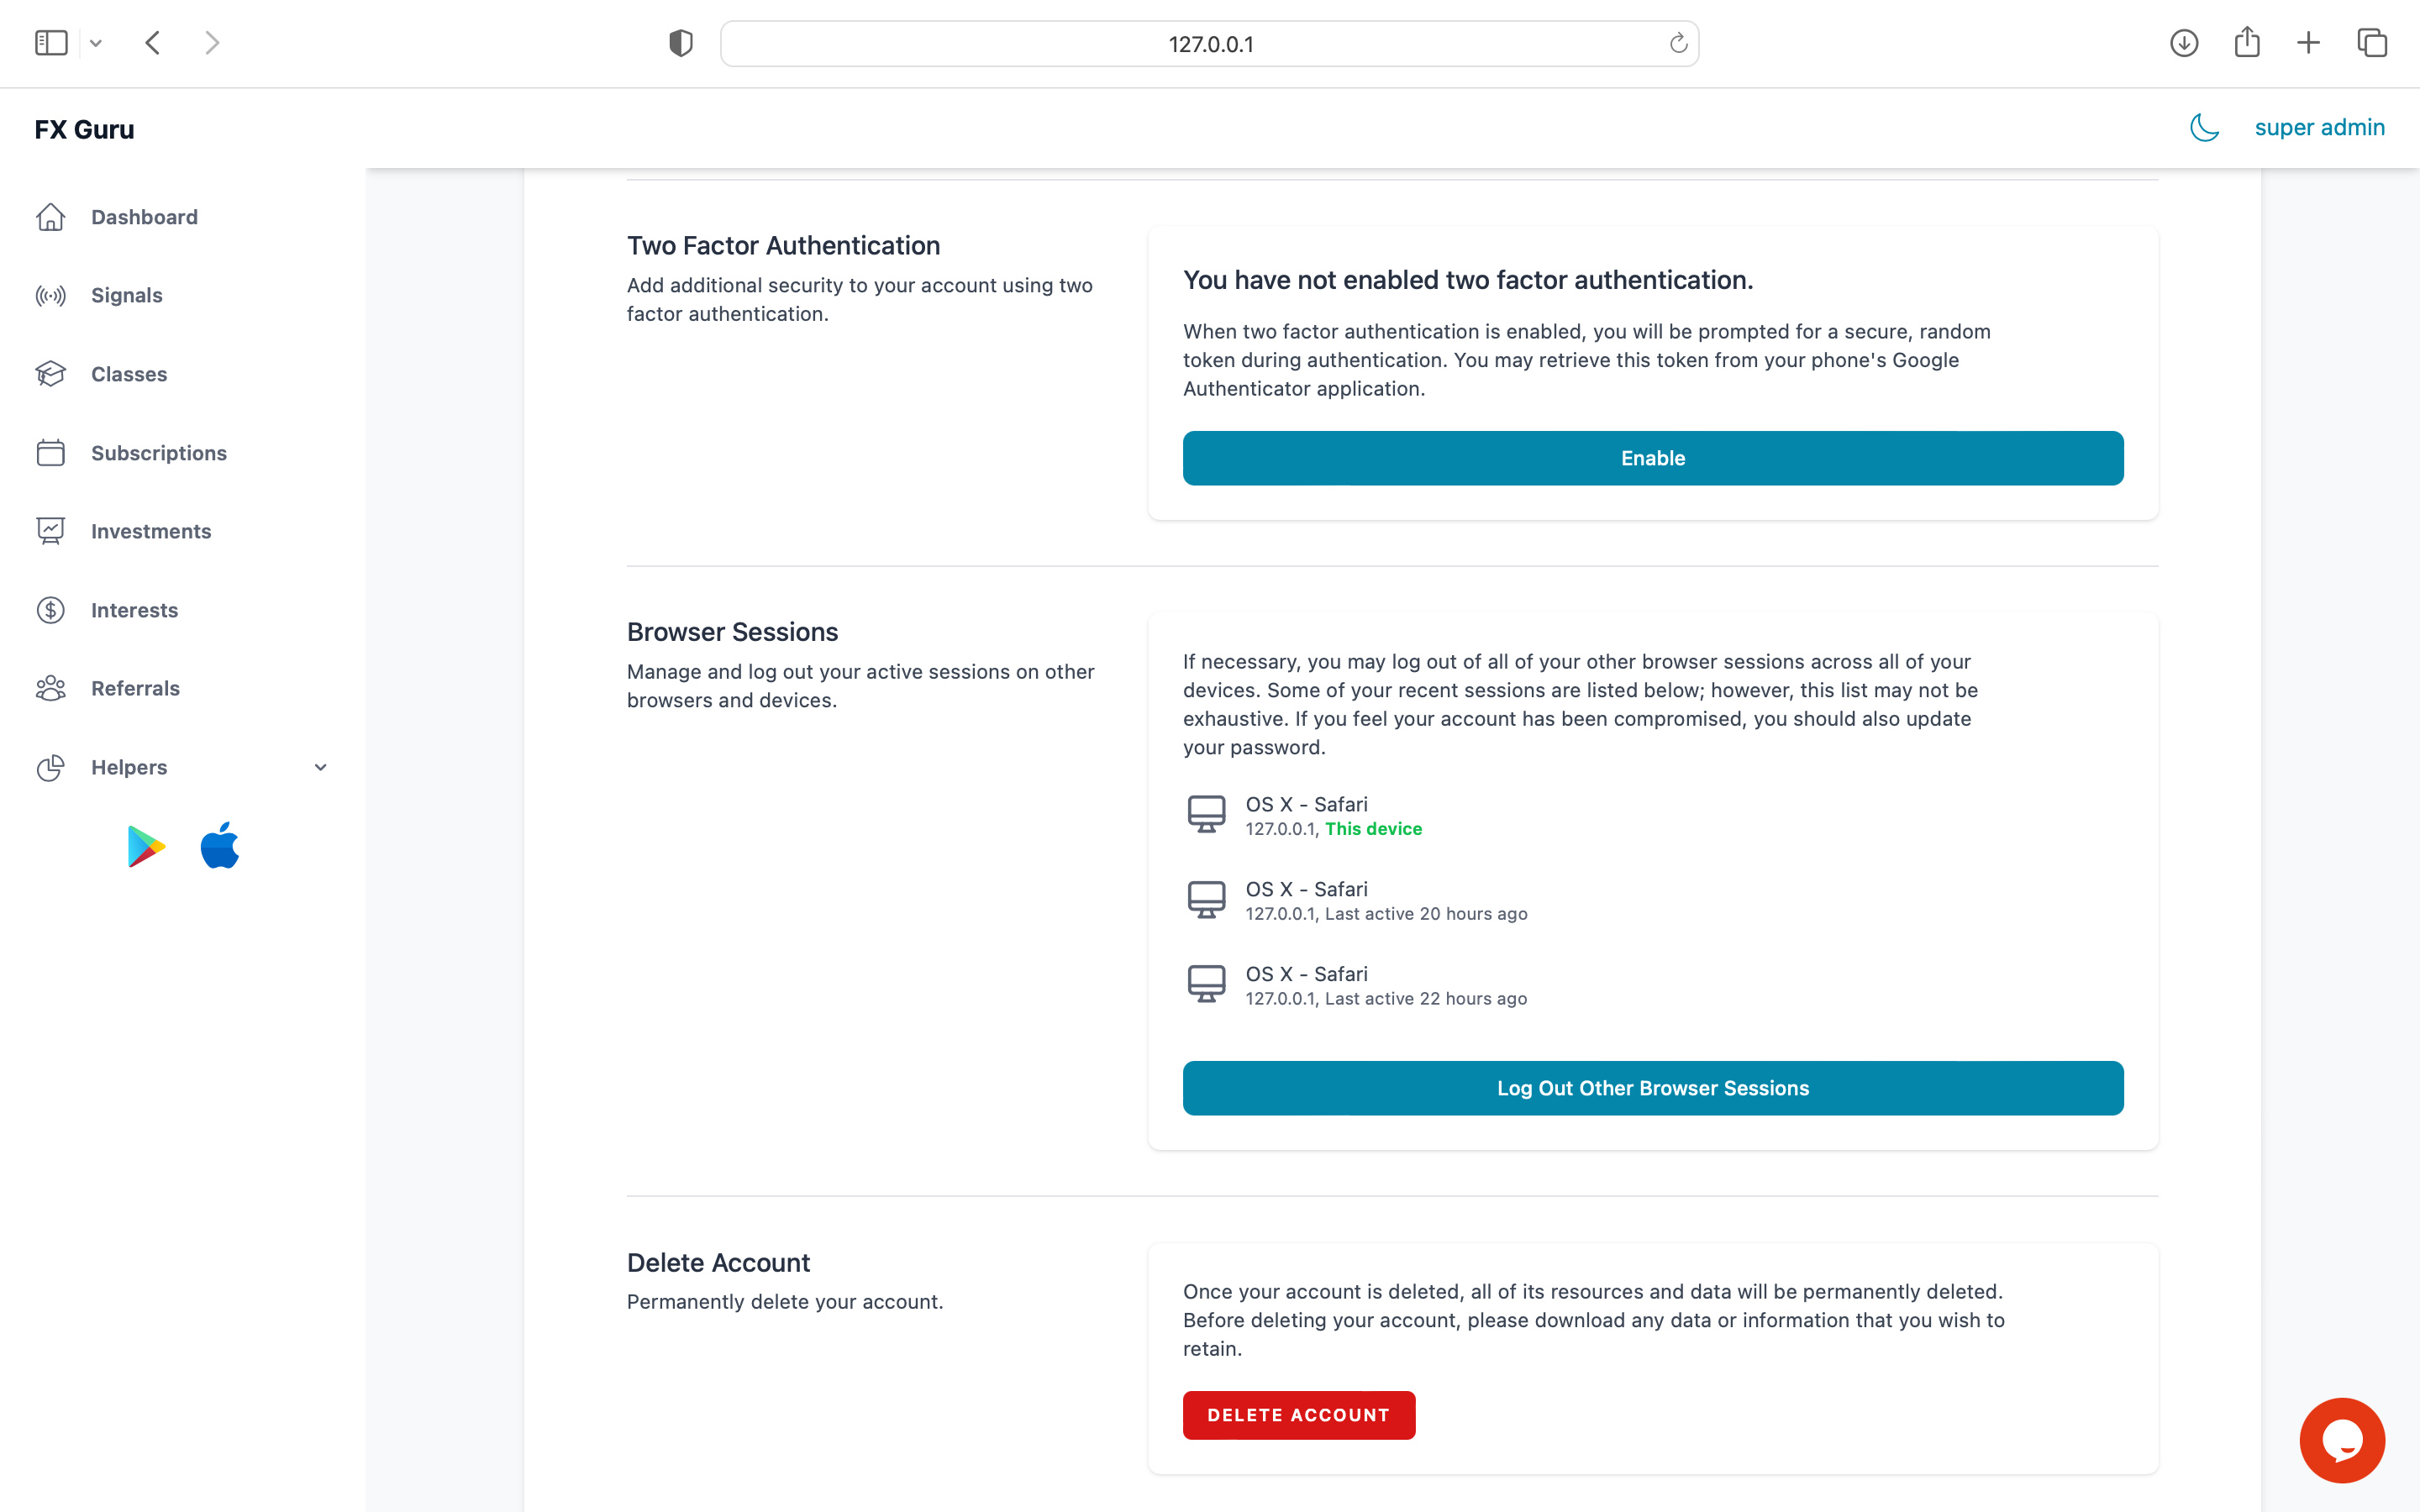Navigate to Subscriptions page
The height and width of the screenshot is (1512, 2420).
point(158,453)
